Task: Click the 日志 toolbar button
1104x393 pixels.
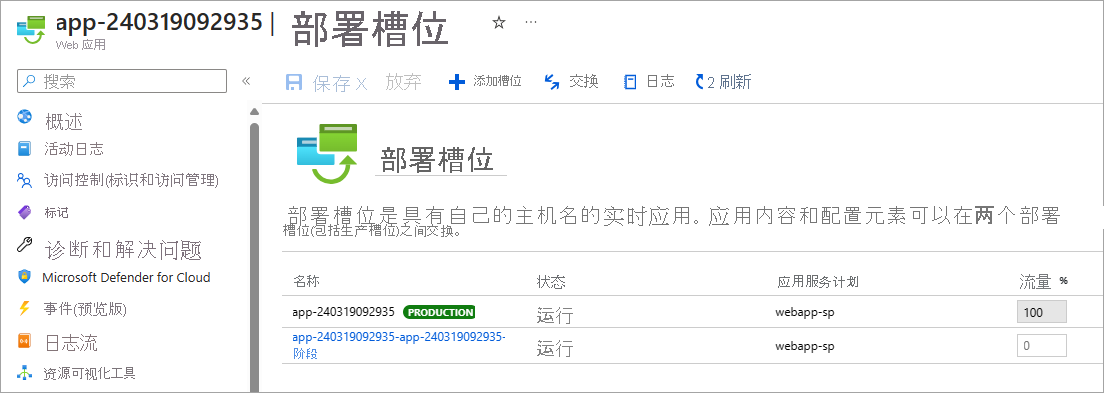Action: tap(649, 82)
